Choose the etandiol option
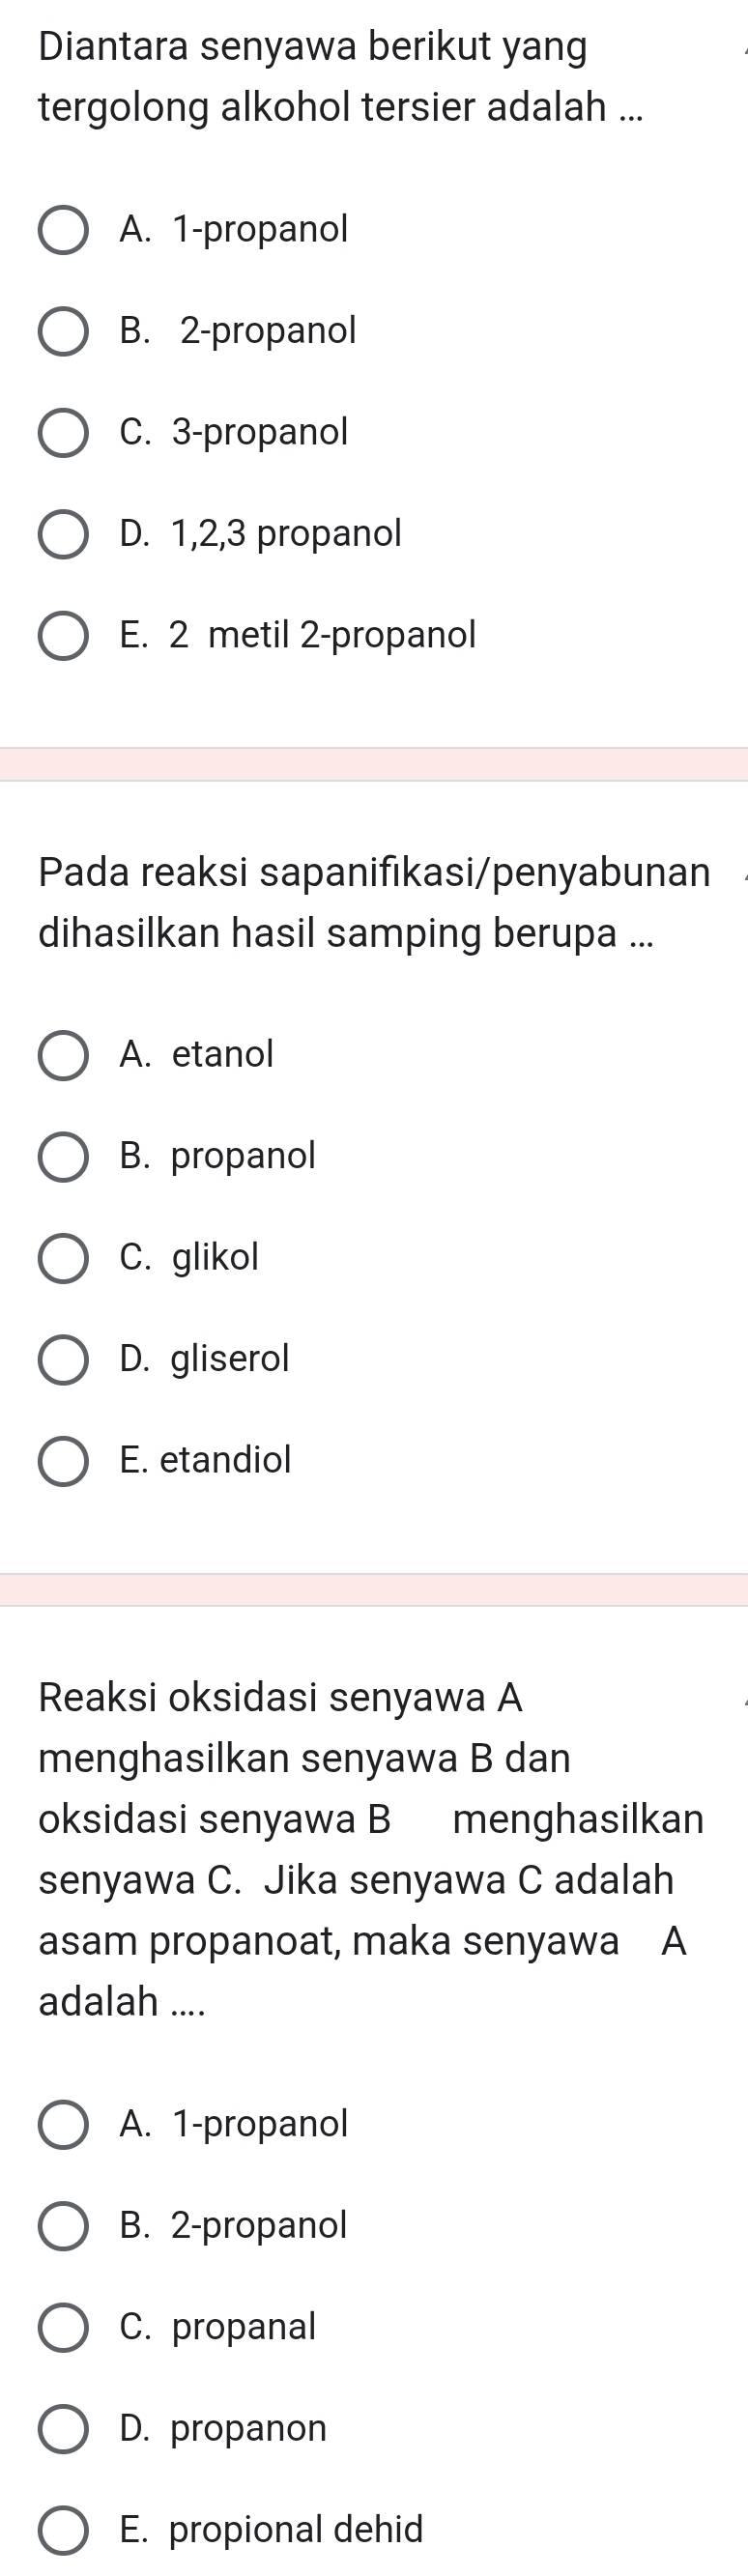 (x=63, y=1461)
